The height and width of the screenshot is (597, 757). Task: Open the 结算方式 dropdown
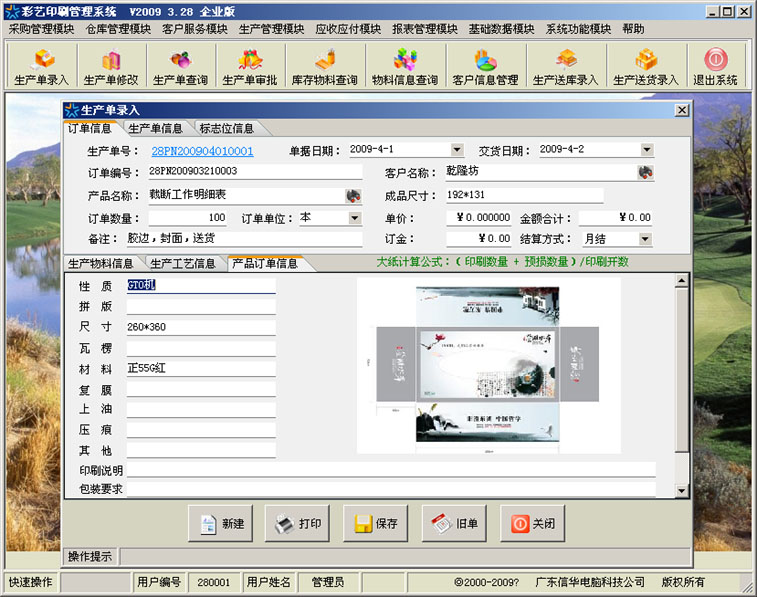(x=645, y=239)
